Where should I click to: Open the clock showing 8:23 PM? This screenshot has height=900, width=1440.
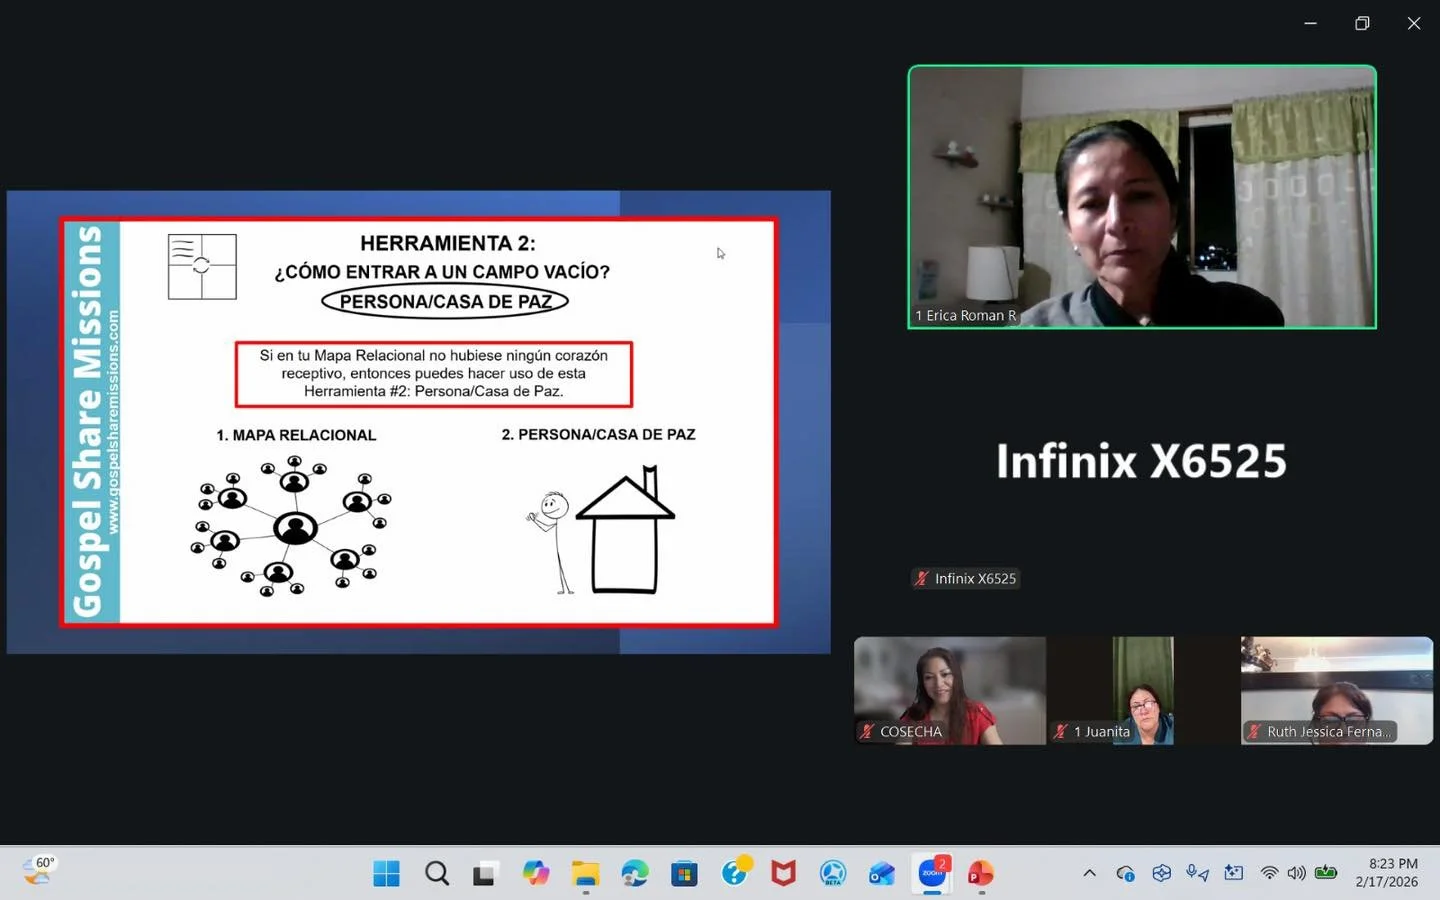point(1386,872)
